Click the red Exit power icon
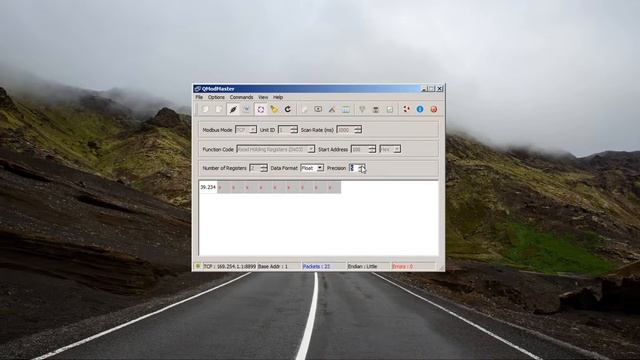 tap(433, 109)
